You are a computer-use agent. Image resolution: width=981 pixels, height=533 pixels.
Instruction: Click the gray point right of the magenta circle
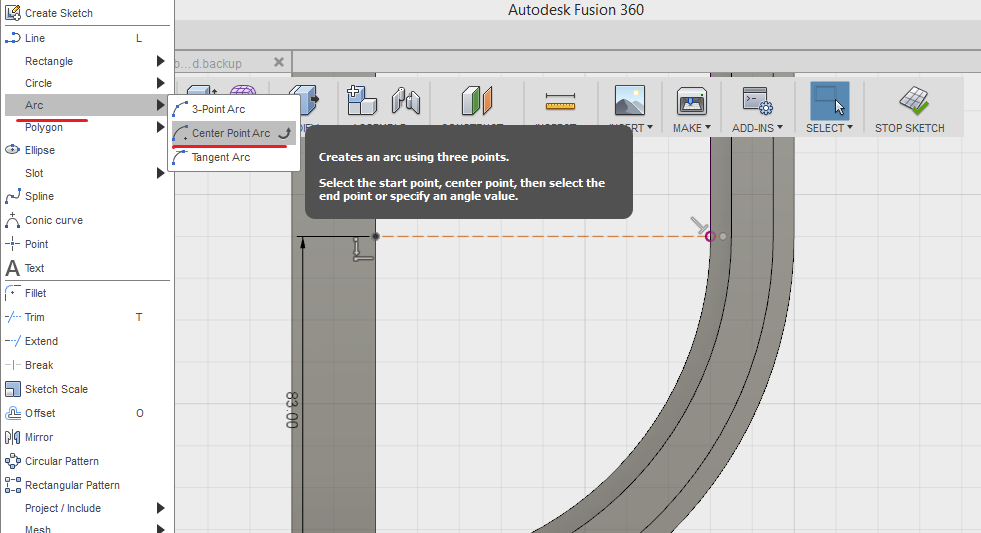click(723, 236)
